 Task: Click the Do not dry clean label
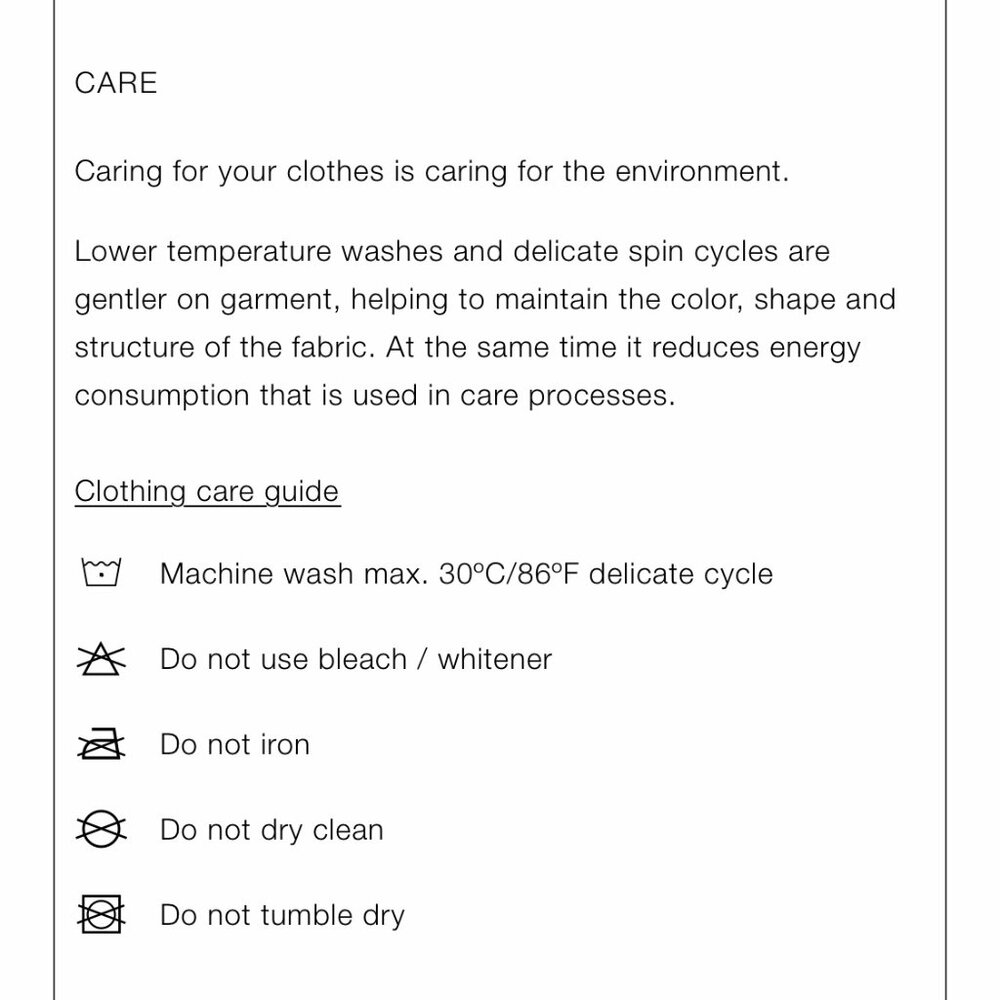(x=272, y=830)
